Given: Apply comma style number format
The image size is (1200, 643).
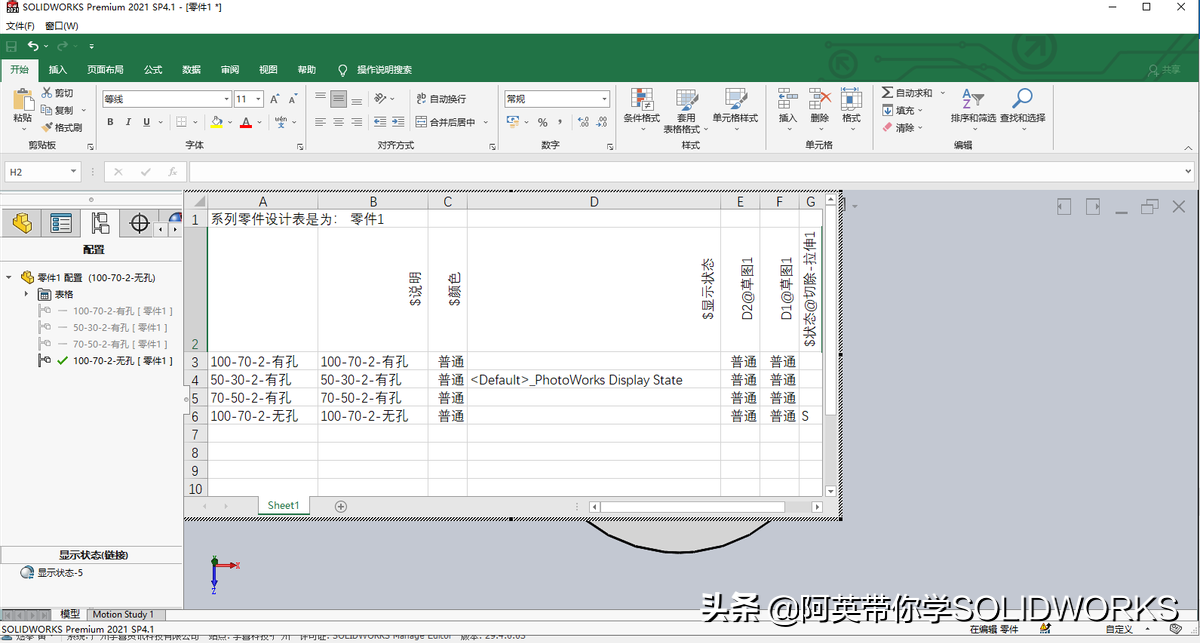Looking at the screenshot, I should 560,122.
